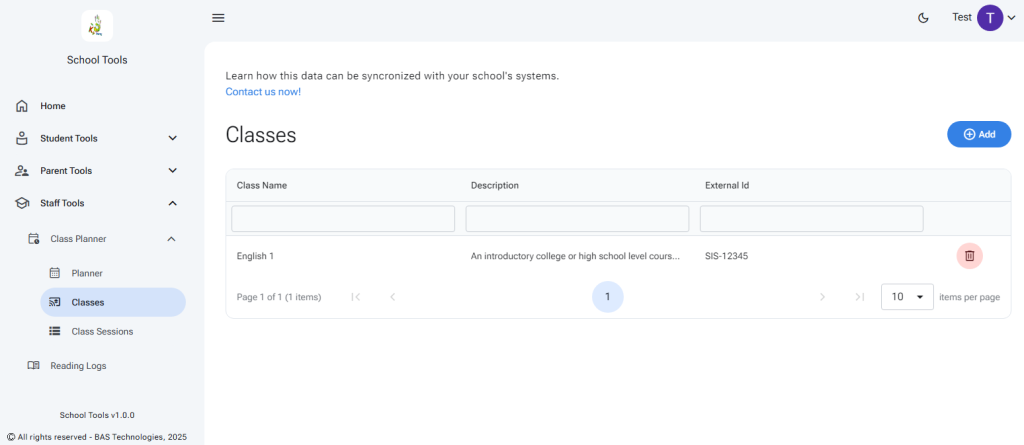Open Class Sessions in sidebar
1024x445 pixels.
click(x=102, y=331)
